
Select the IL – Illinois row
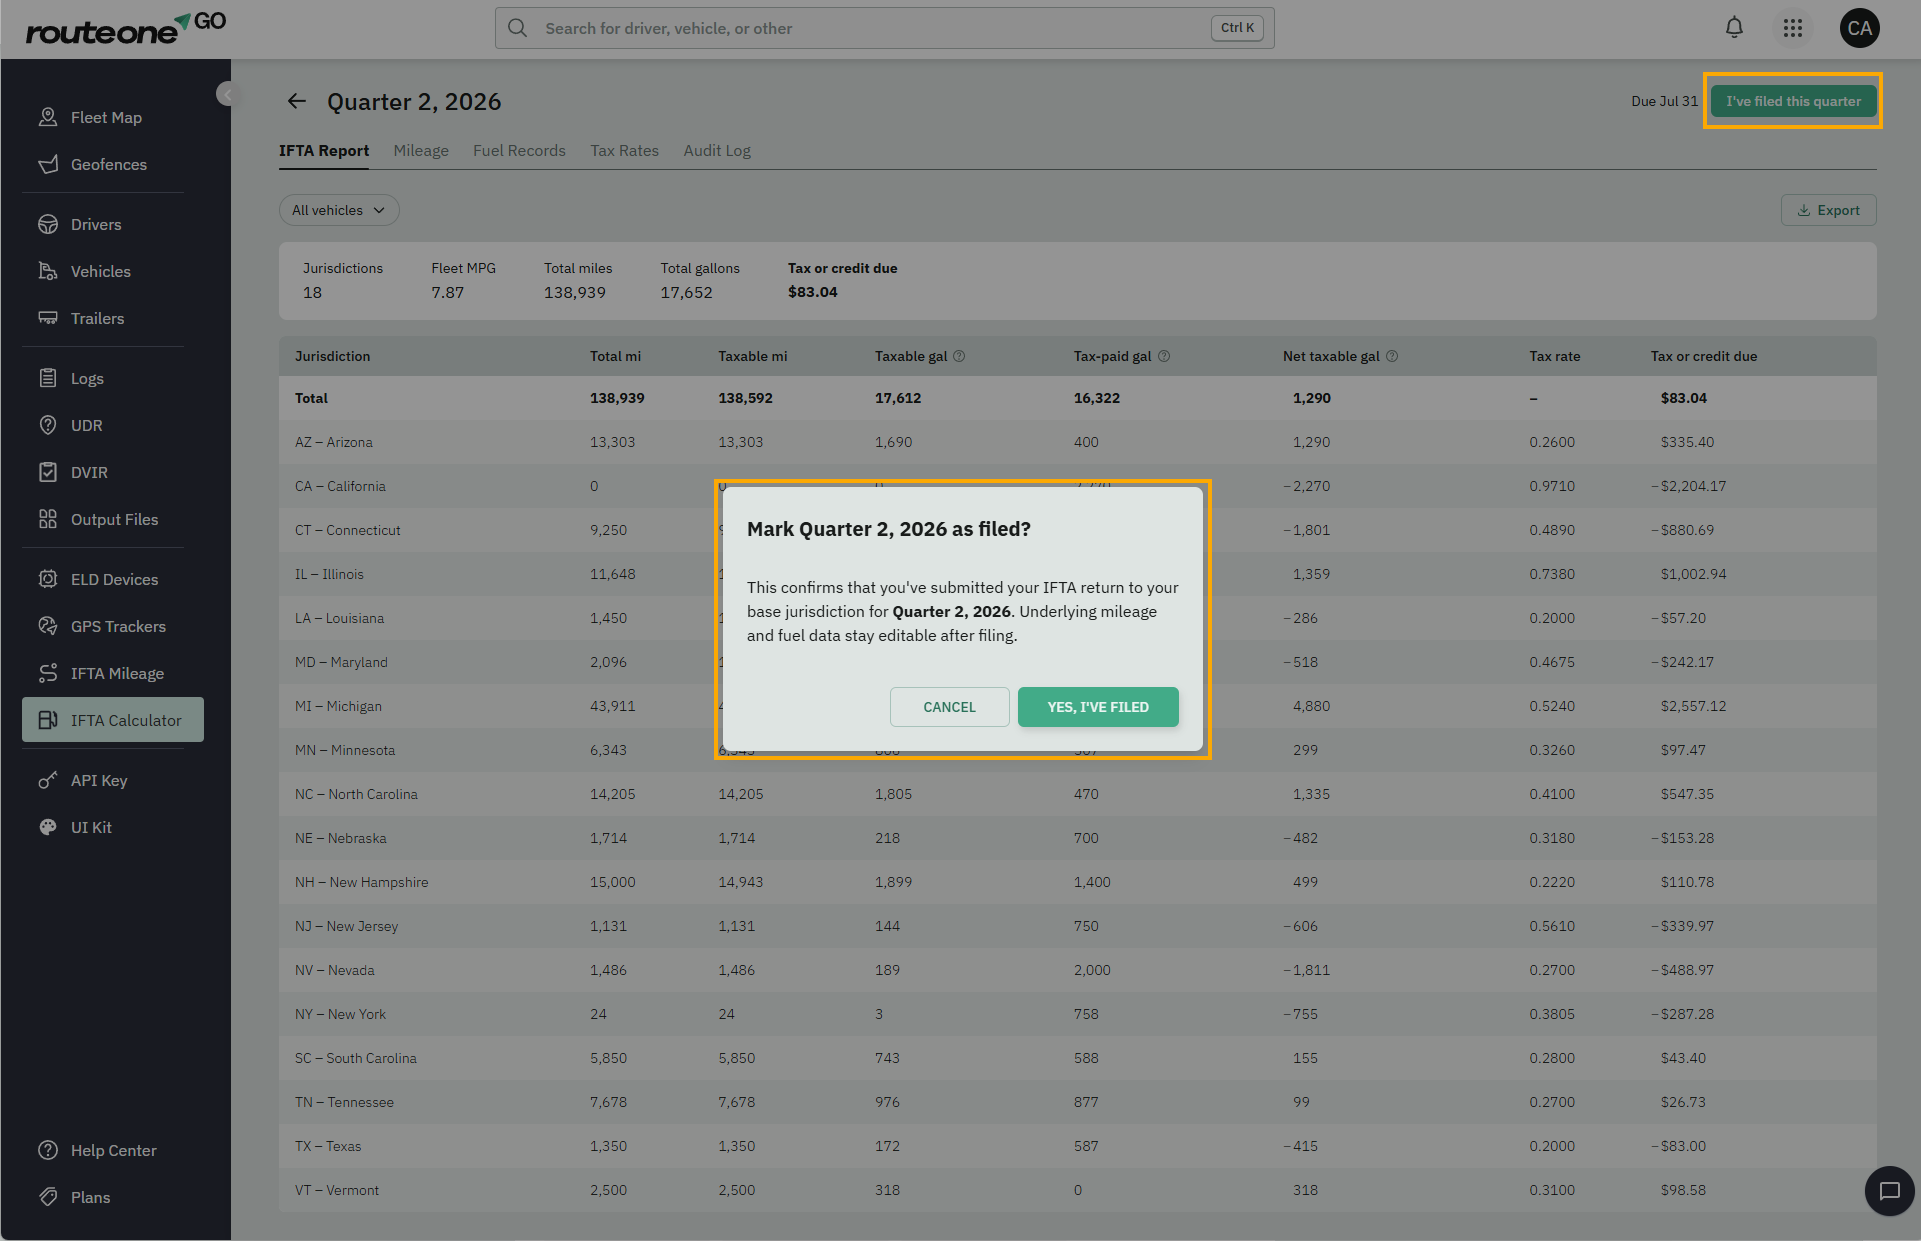coord(1077,574)
